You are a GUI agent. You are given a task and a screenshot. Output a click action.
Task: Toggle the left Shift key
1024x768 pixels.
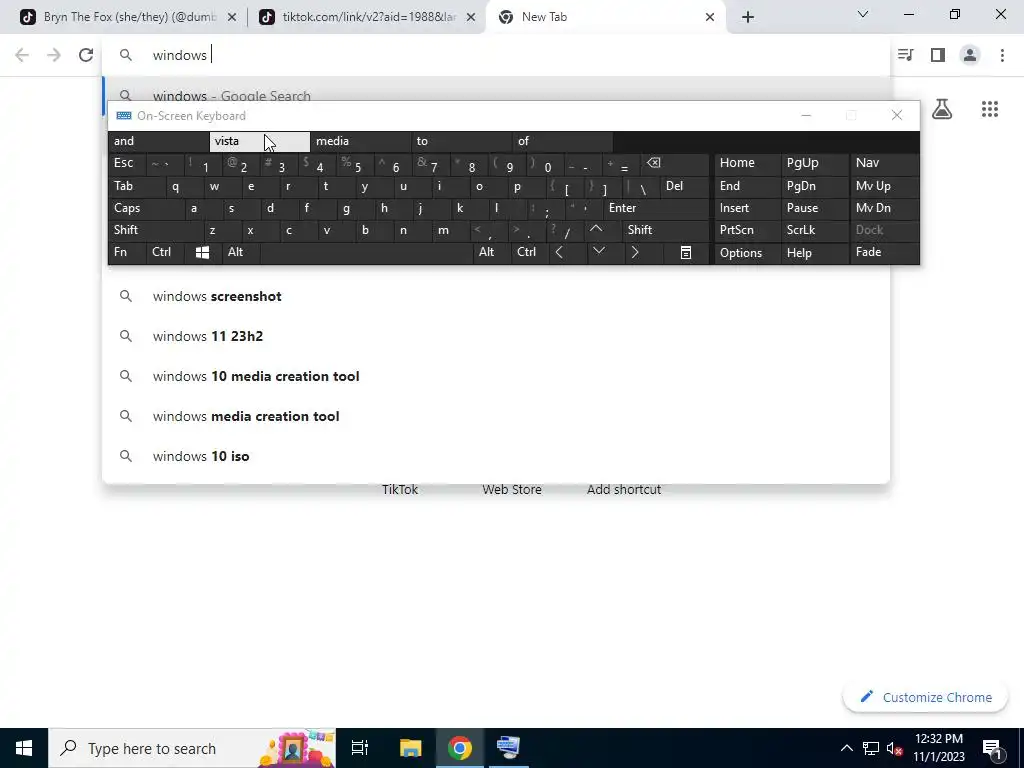tap(155, 230)
